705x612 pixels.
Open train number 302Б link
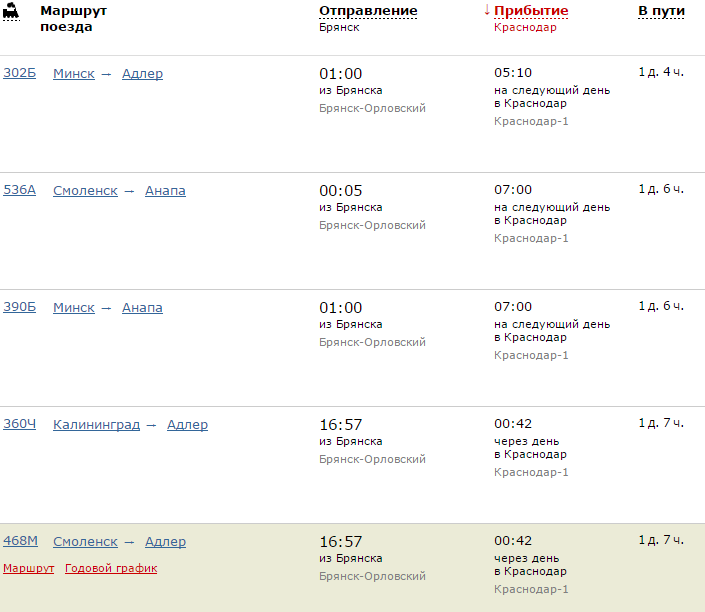coord(19,74)
